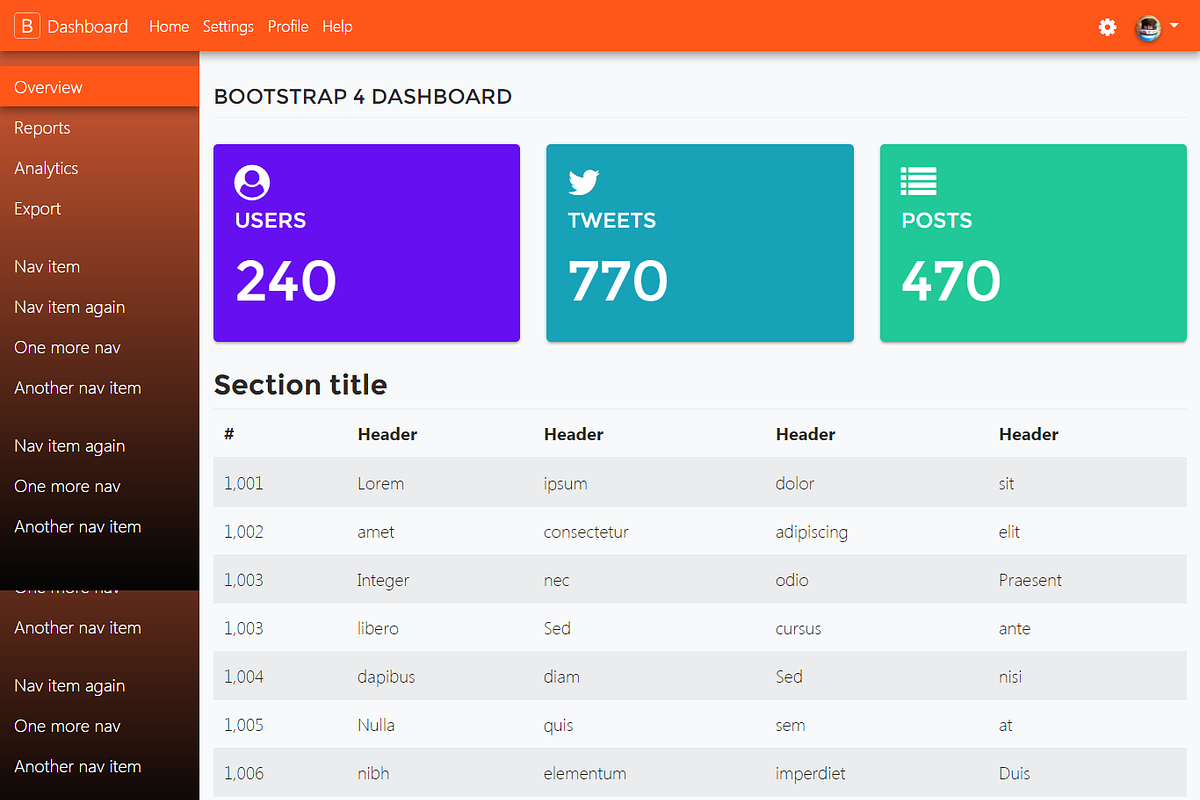The height and width of the screenshot is (800, 1200).
Task: Select table cell 'imperdiet'
Action: (x=810, y=774)
